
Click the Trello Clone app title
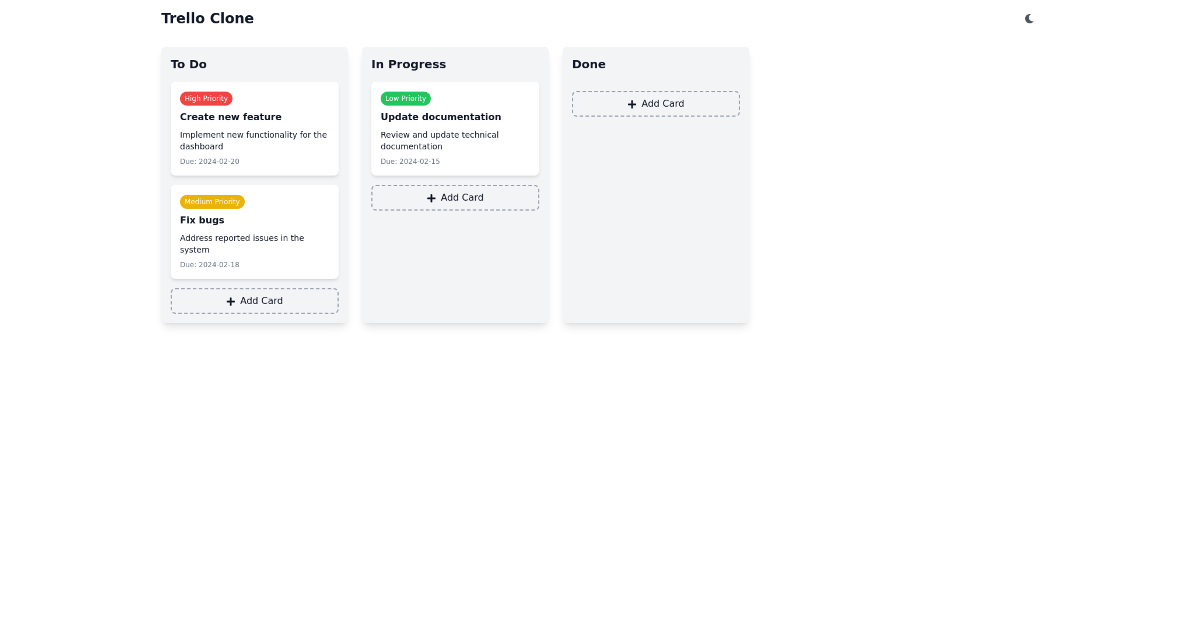click(207, 18)
